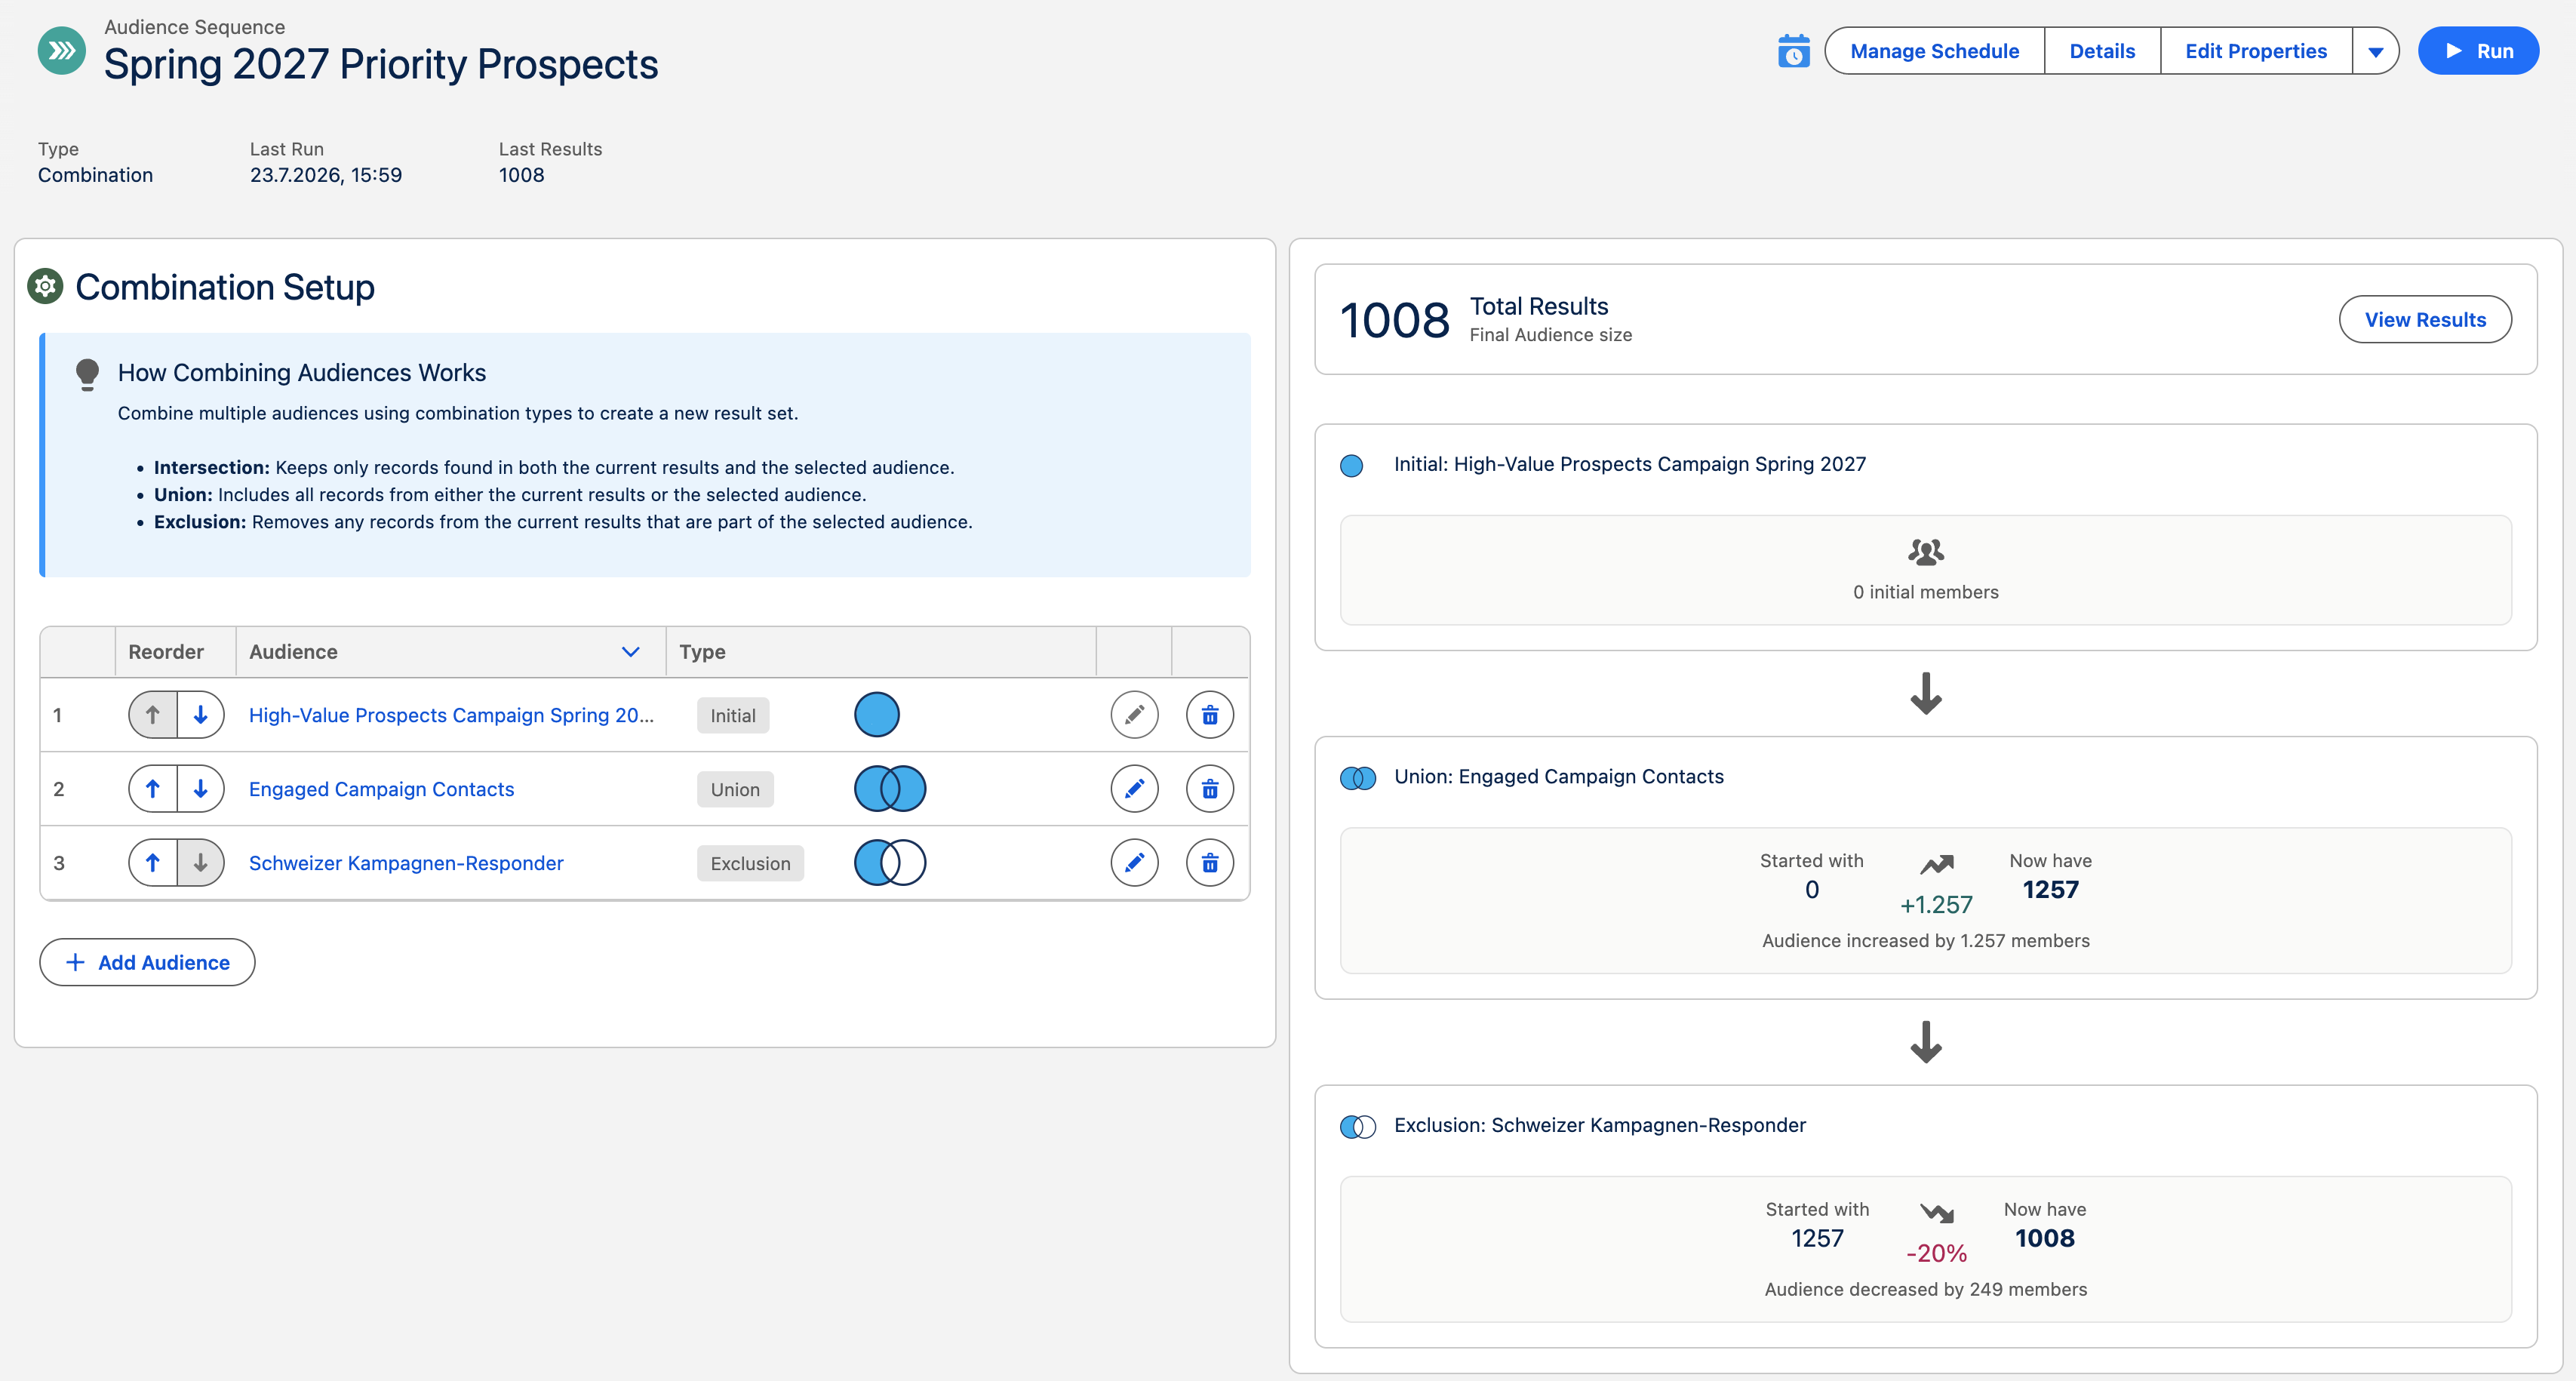
Task: Move Engaged Campaign Contacts row up
Action: [x=153, y=789]
